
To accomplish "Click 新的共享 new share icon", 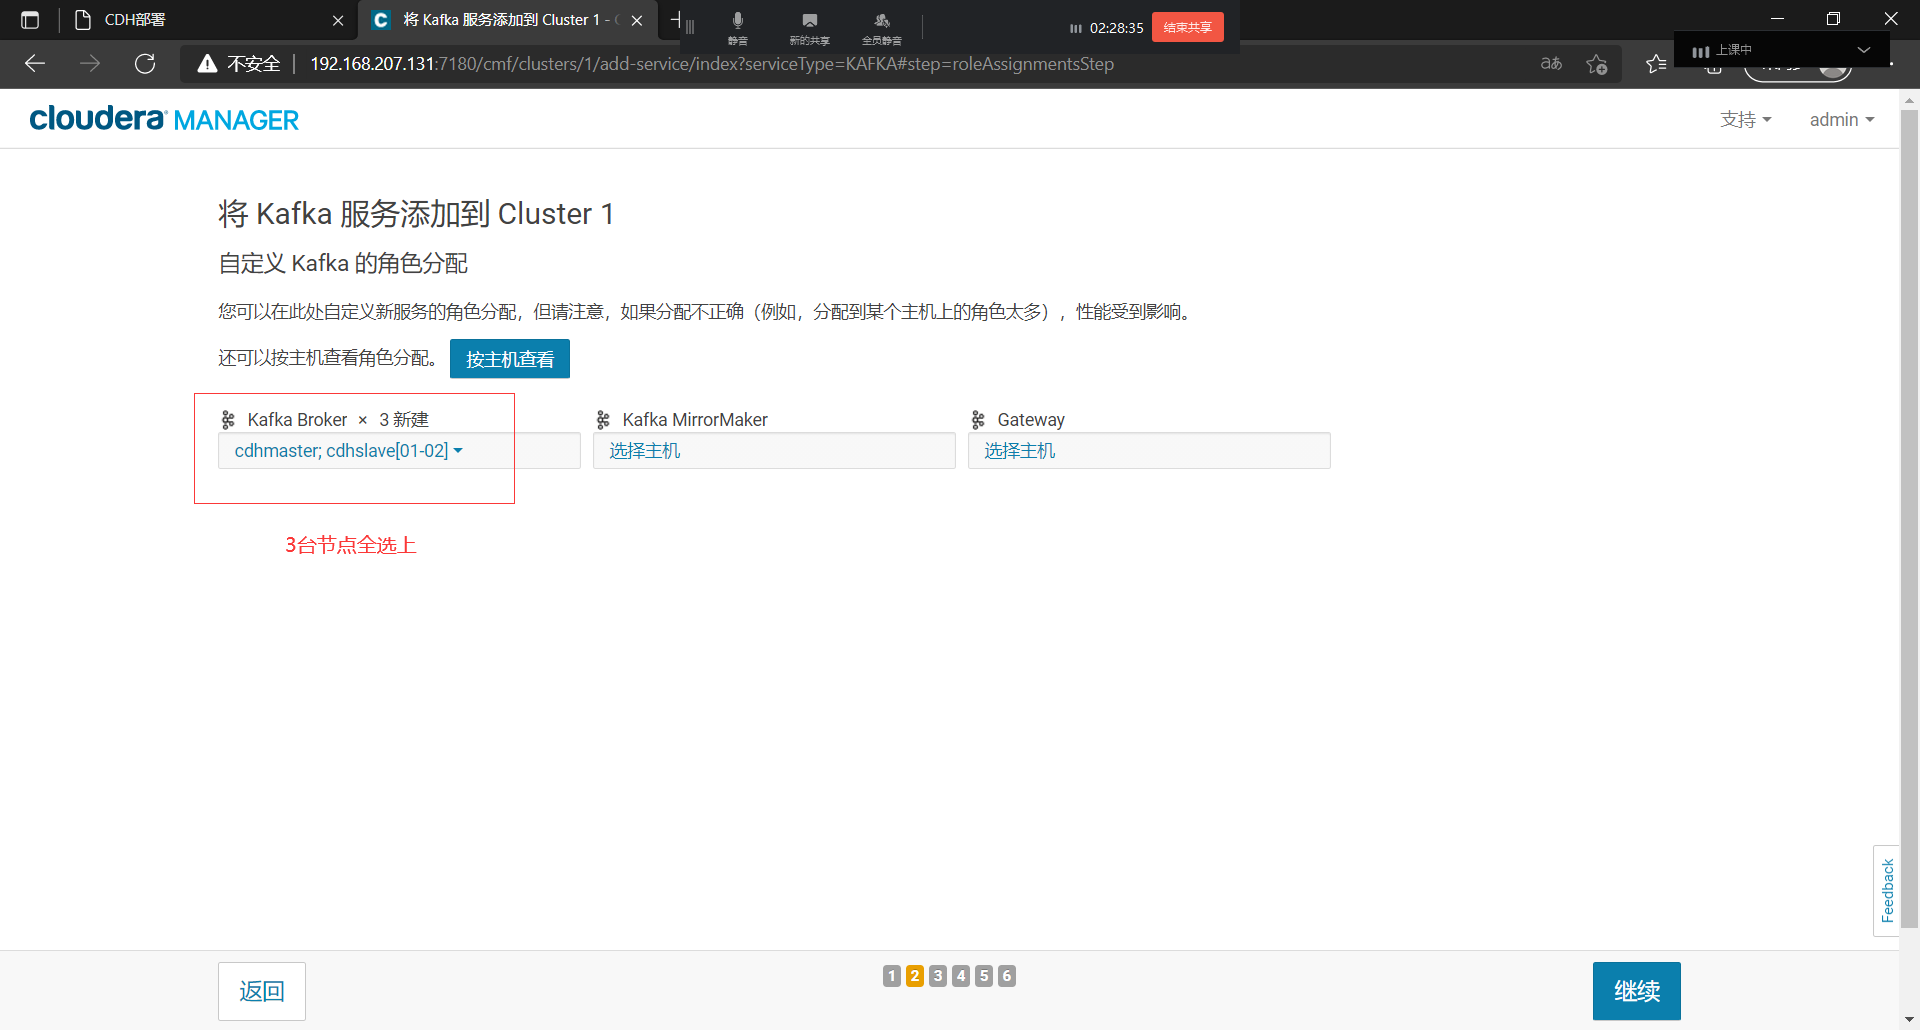I will click(x=810, y=27).
